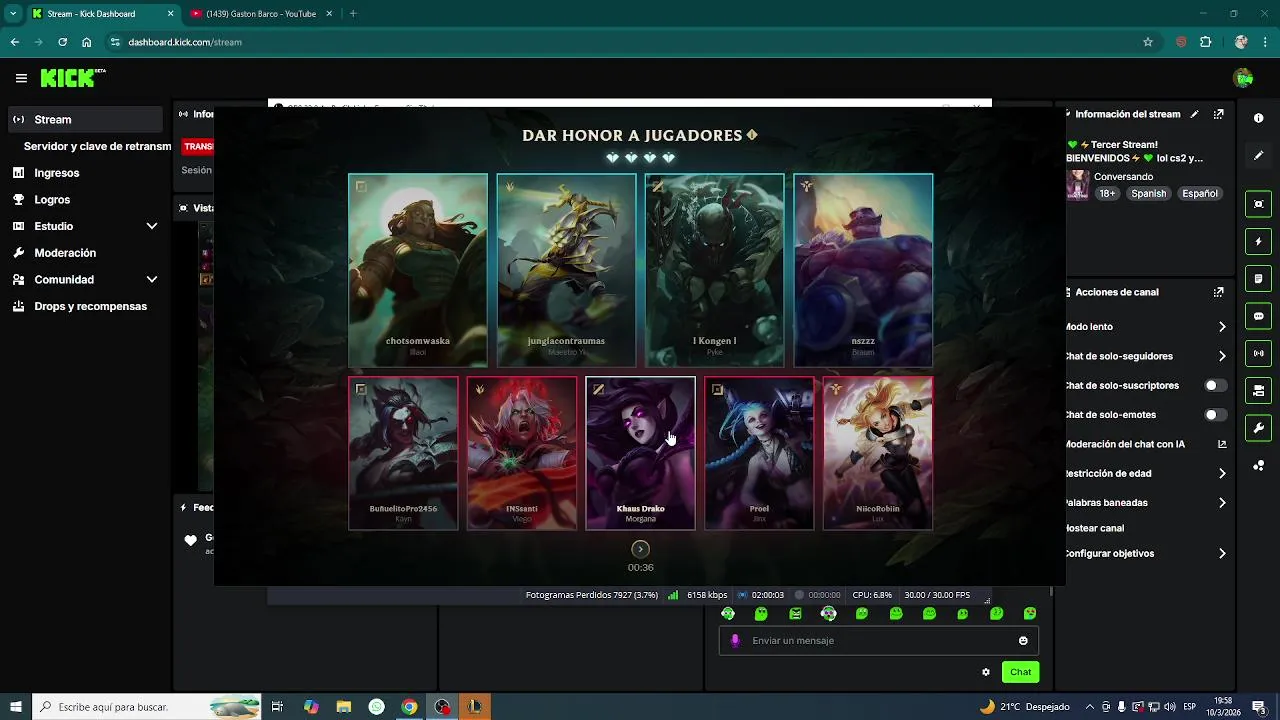Open the emoji picker in message box
This screenshot has height=720, width=1280.
coord(1023,641)
